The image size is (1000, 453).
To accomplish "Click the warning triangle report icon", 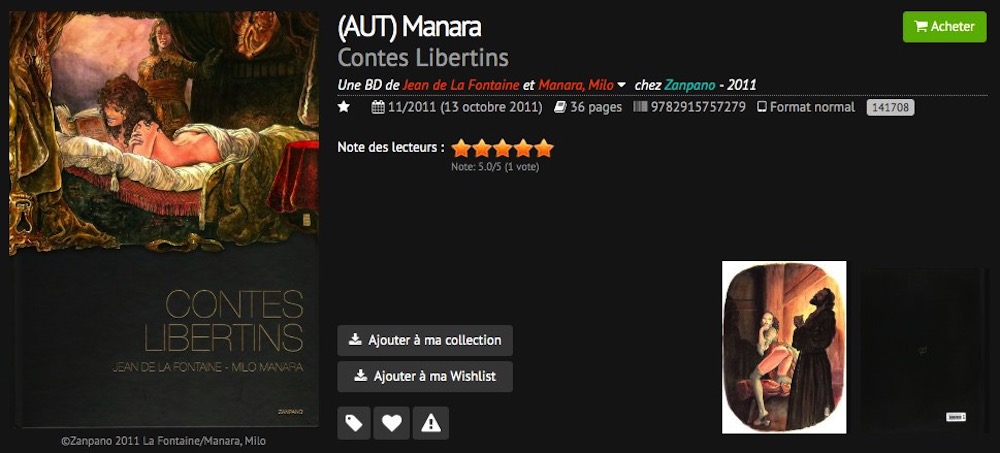I will (x=431, y=423).
